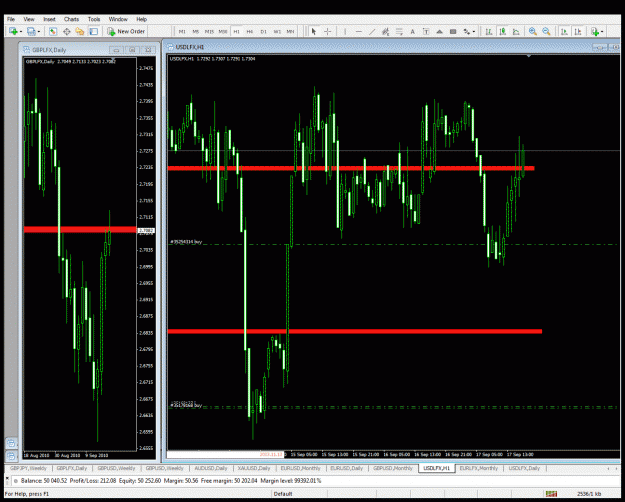This screenshot has height=502, width=625.
Task: Click the Balance line in Terminal
Action: pos(171,481)
